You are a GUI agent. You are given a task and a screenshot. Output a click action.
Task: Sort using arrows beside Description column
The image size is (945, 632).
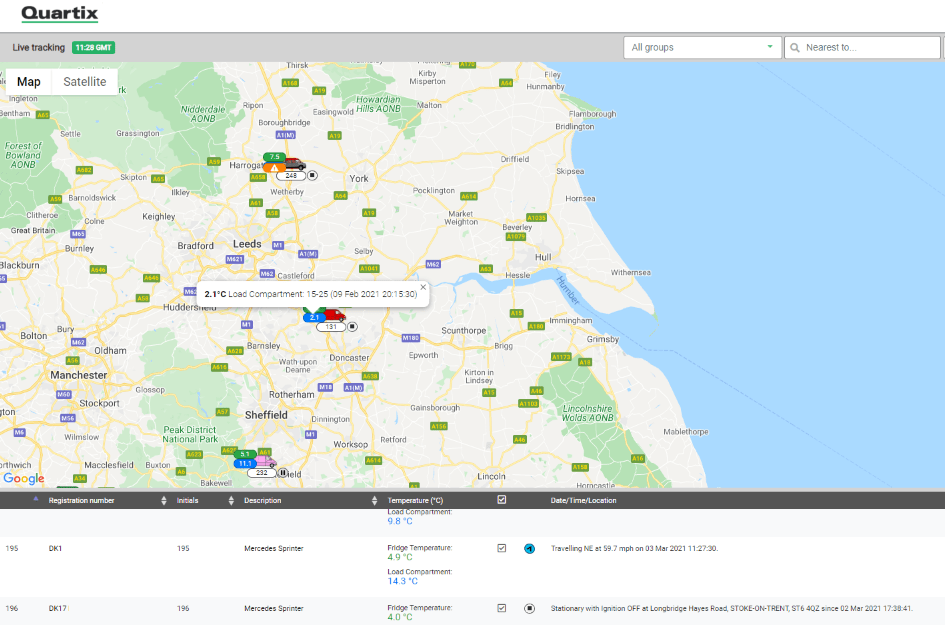click(374, 501)
